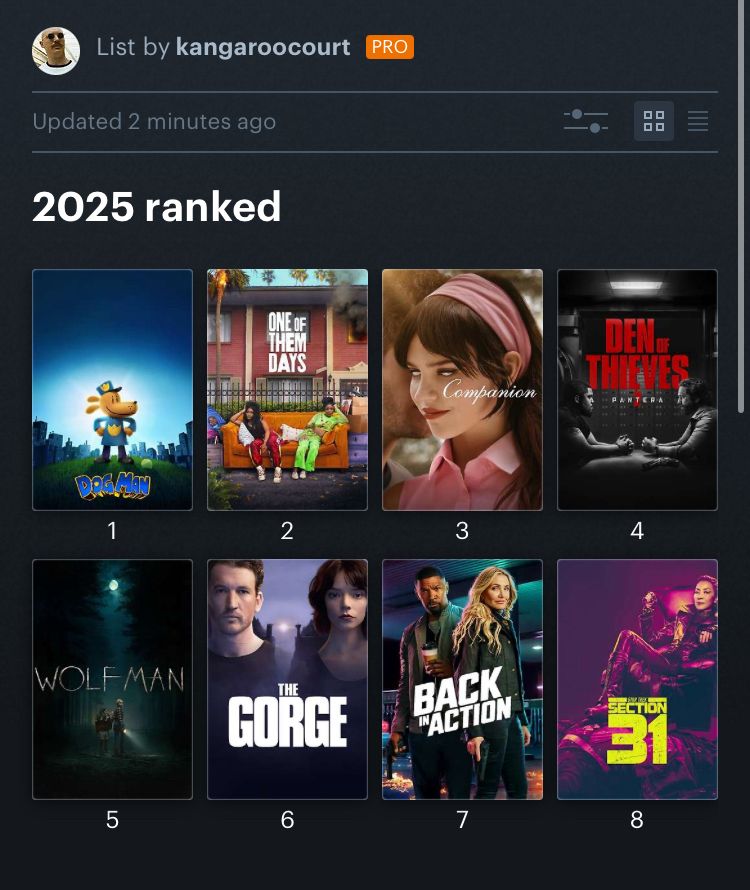
Task: Click rank number 4 under Den of Thieves
Action: [x=637, y=531]
